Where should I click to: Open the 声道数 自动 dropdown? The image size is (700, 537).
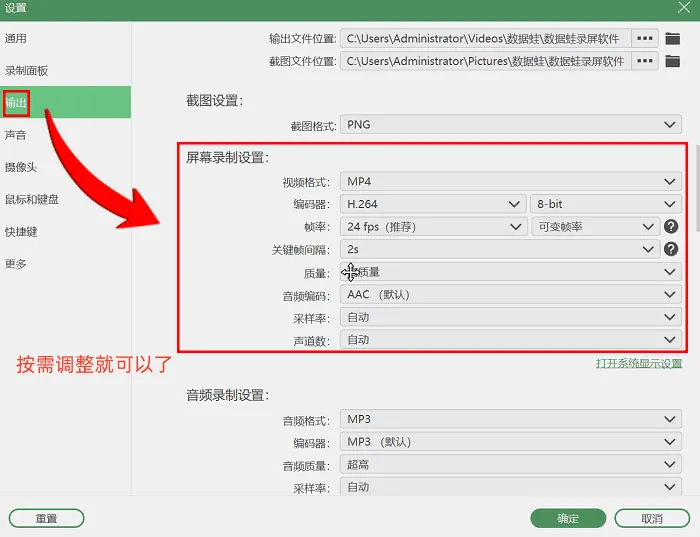[511, 340]
